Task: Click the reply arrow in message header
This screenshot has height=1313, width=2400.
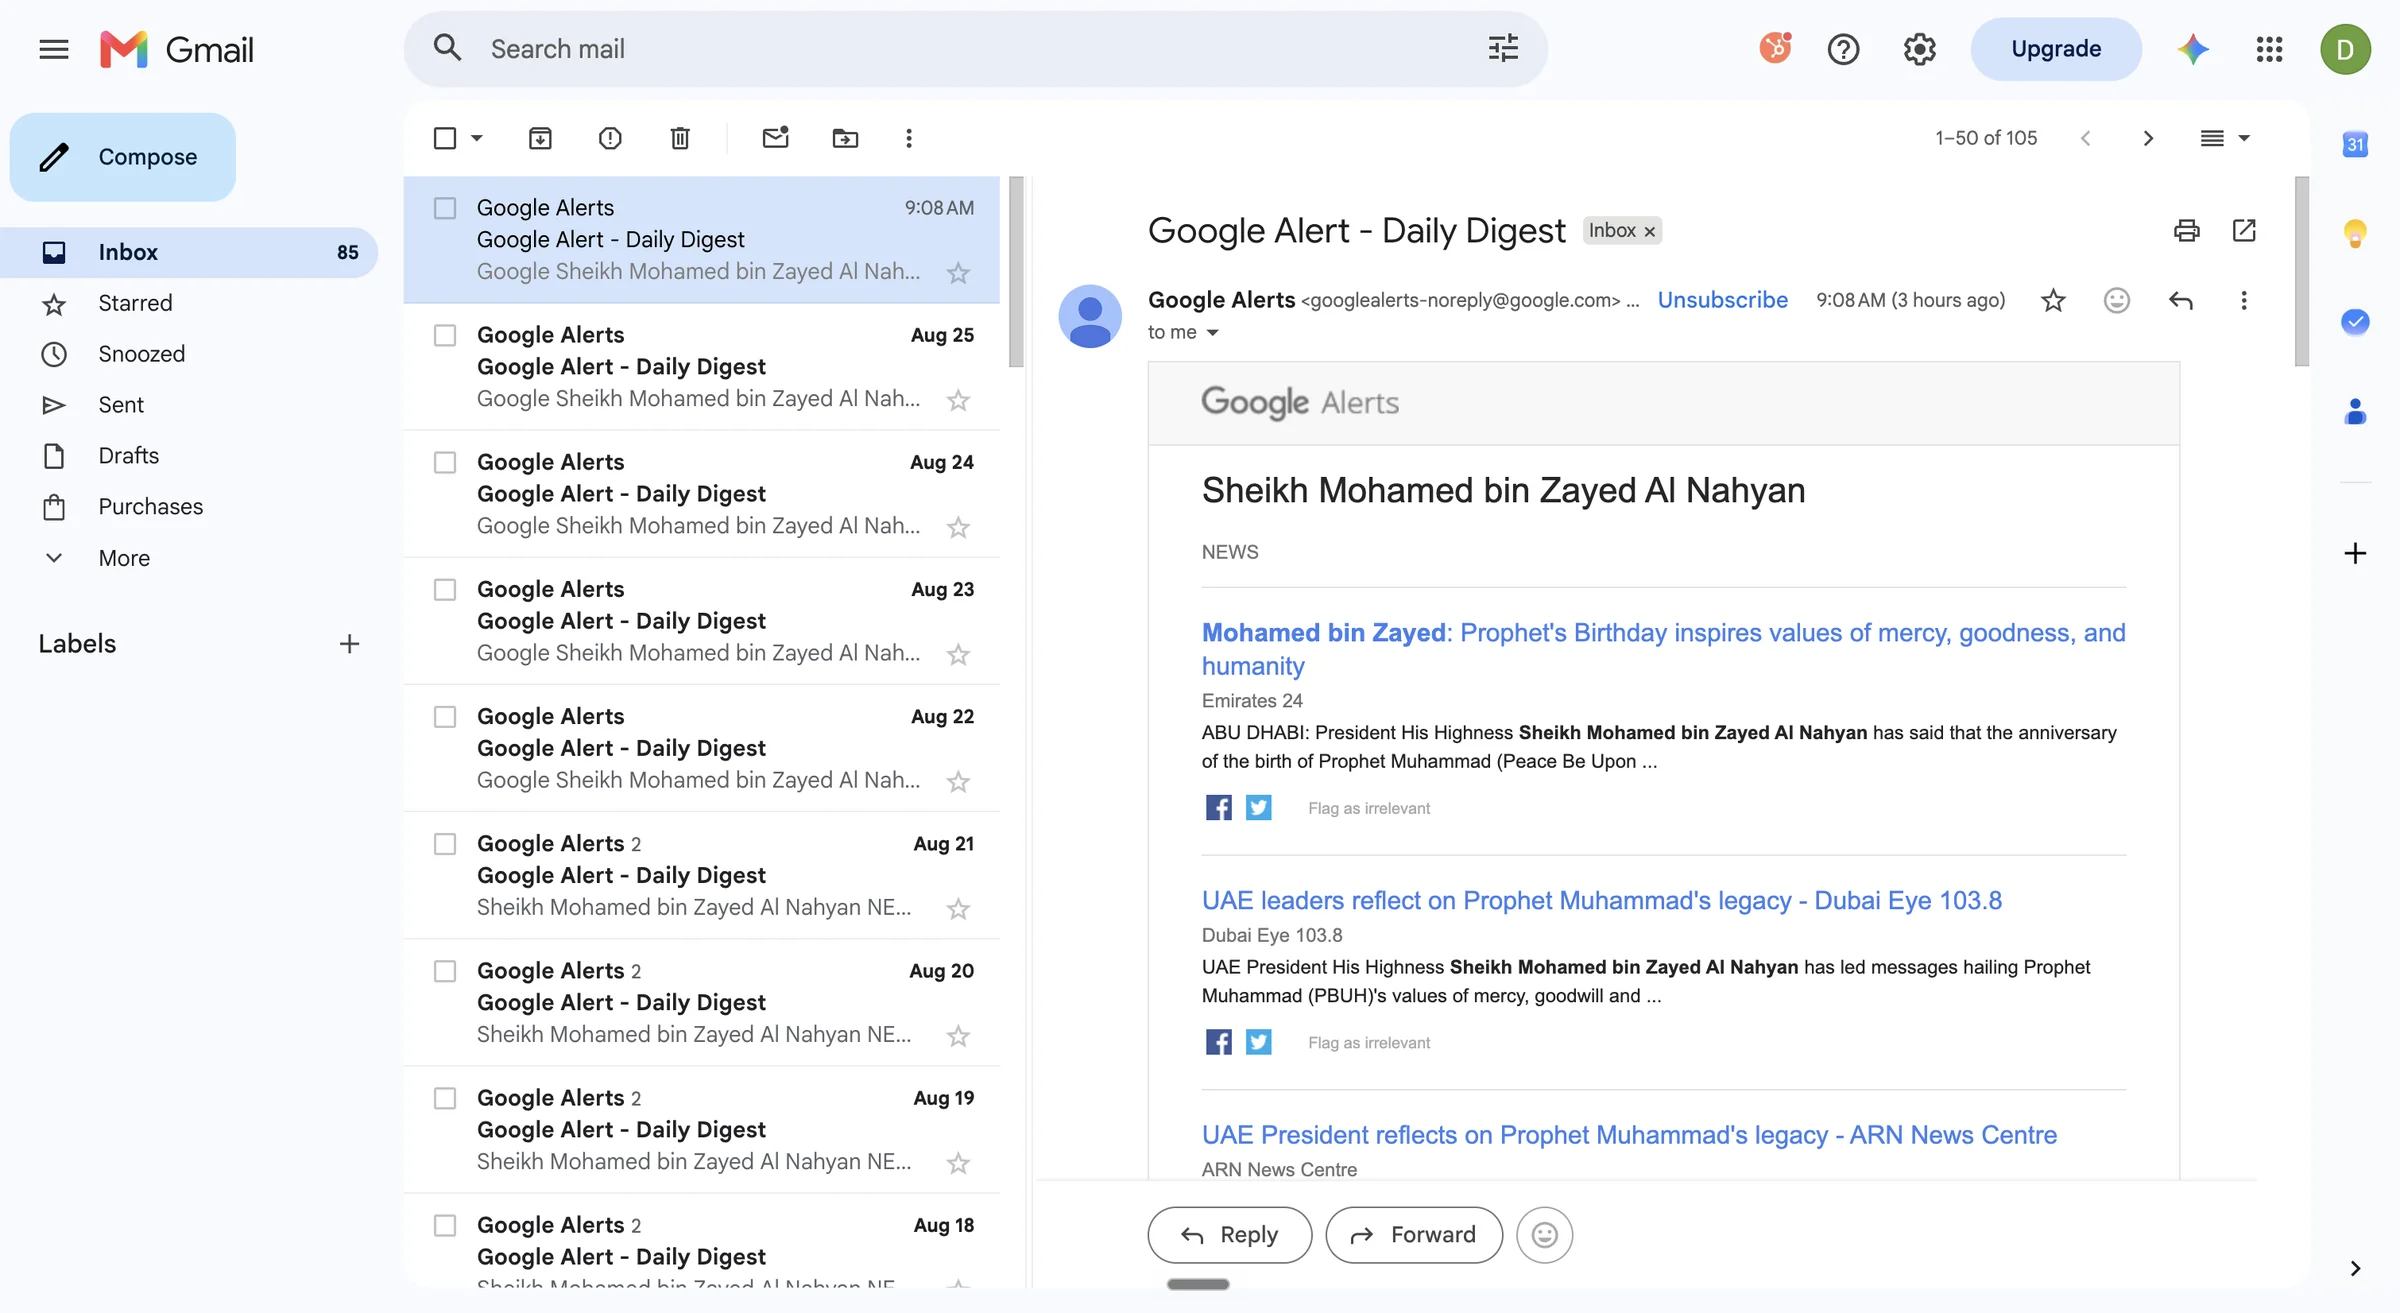Action: point(2181,300)
